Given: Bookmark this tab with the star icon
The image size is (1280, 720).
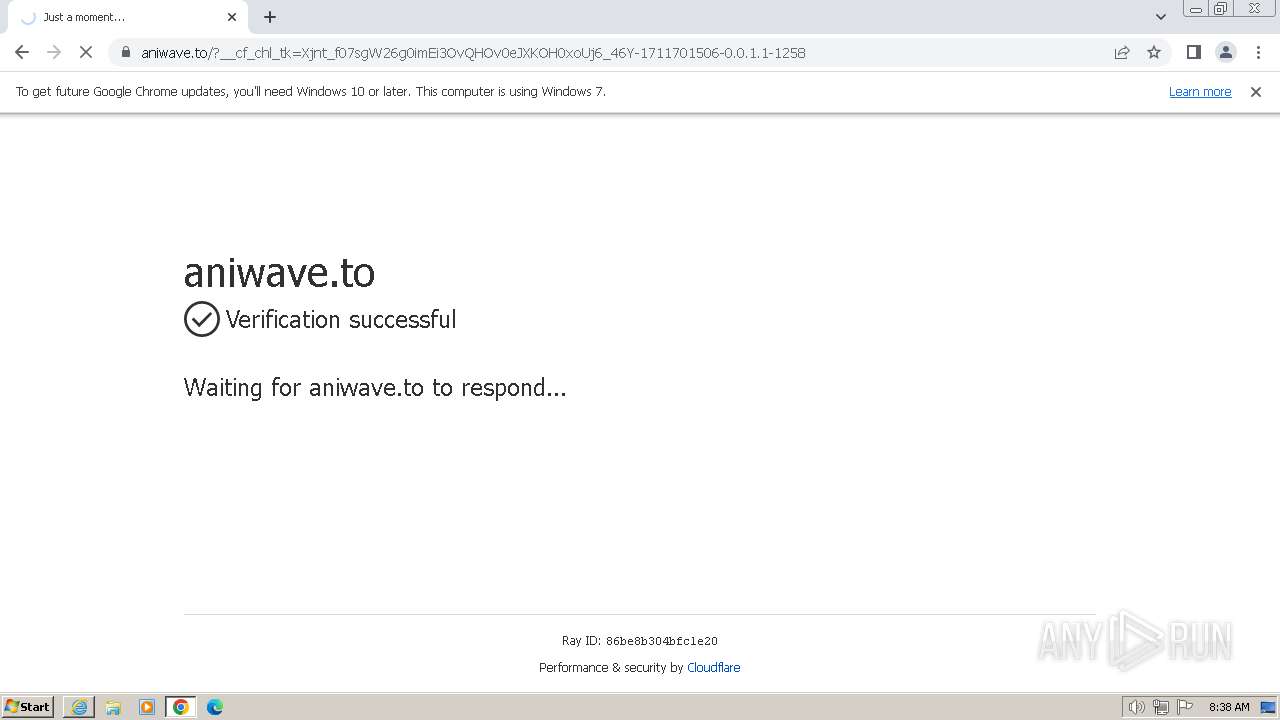Looking at the screenshot, I should (1154, 52).
